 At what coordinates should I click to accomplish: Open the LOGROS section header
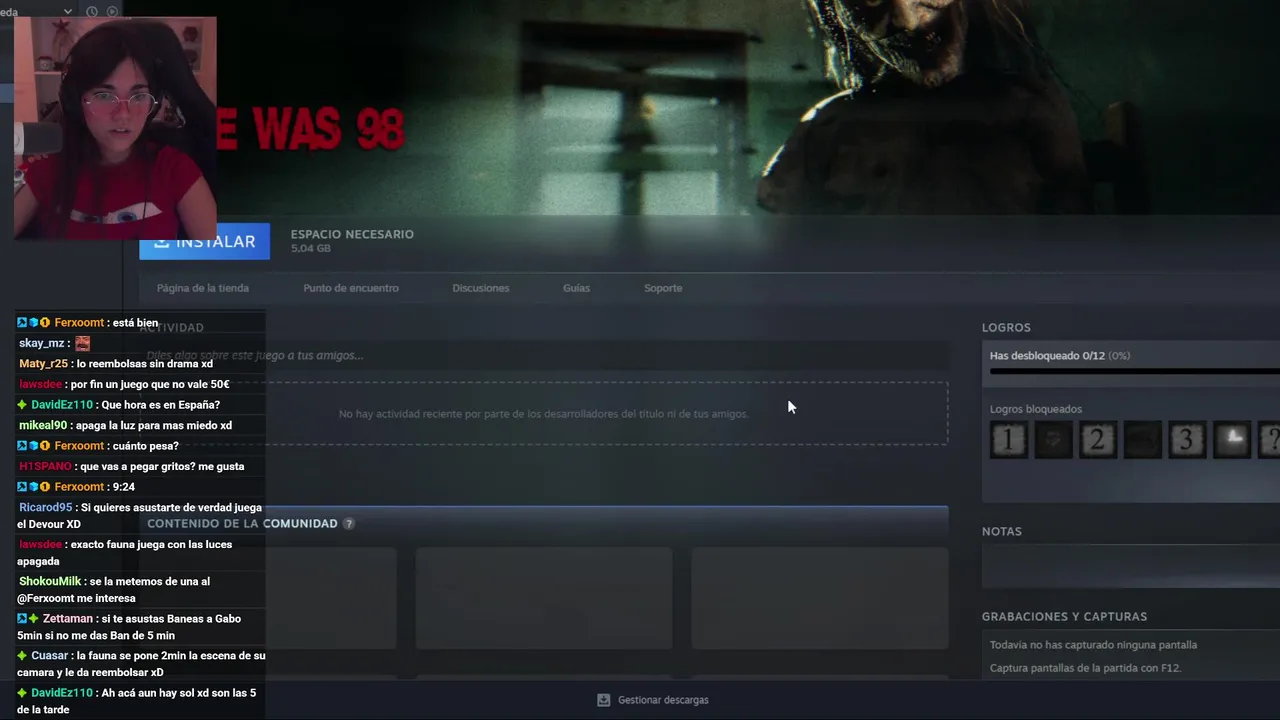coord(1006,327)
